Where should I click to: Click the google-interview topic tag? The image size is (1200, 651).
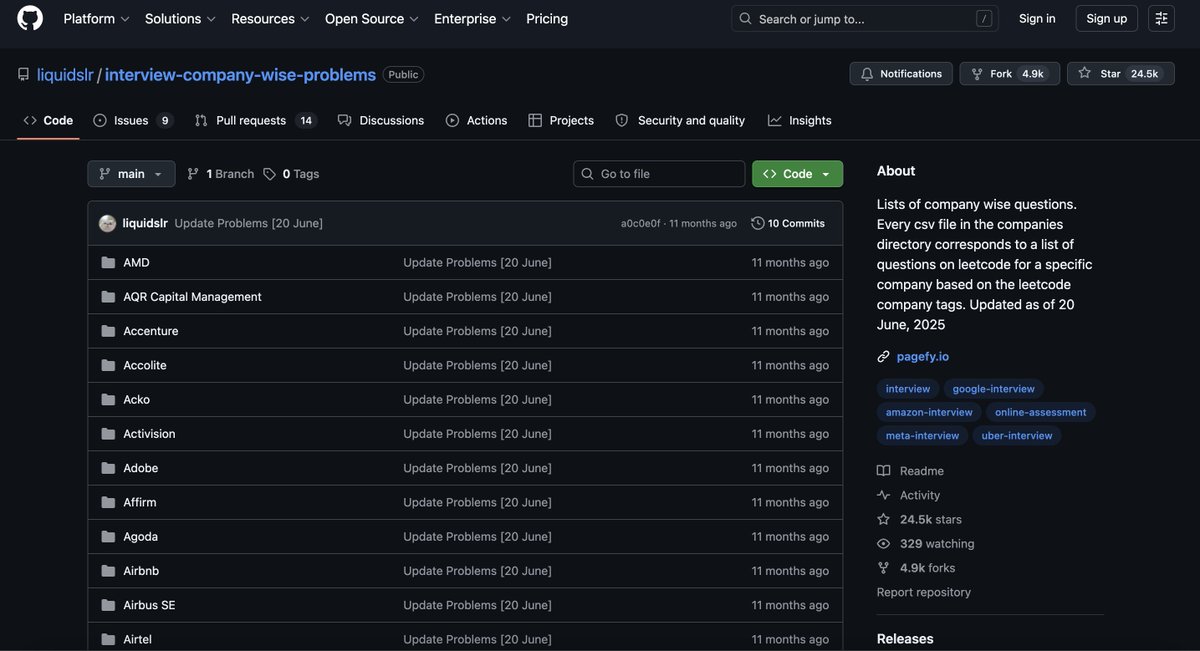tap(993, 389)
